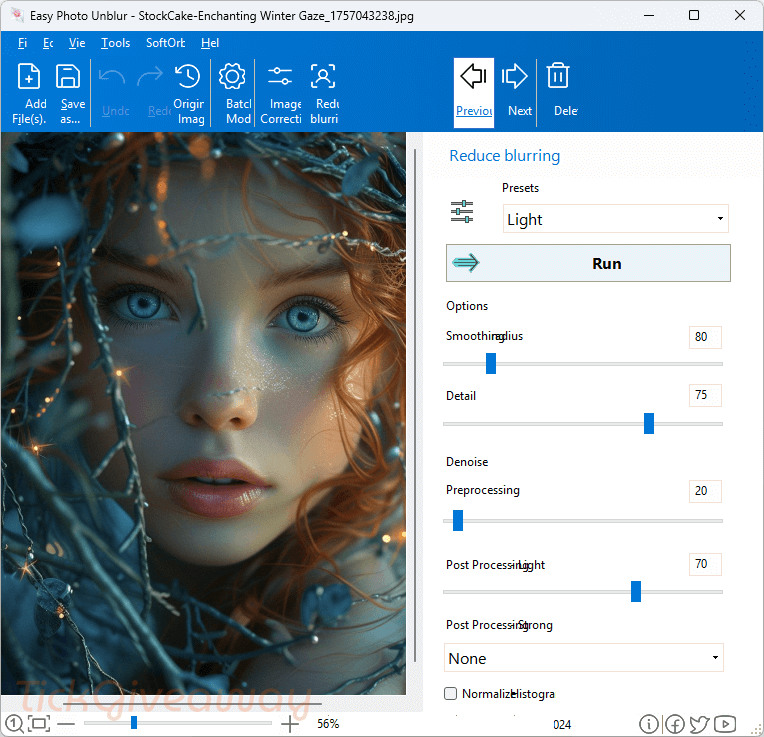Click the Preprocessing slider thumb
Screen dimensions: 764x737
point(458,520)
